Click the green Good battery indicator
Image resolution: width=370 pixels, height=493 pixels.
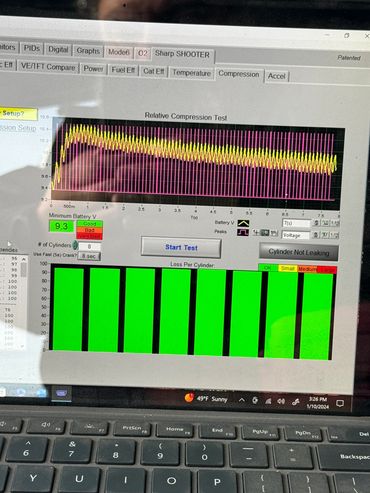[89, 224]
